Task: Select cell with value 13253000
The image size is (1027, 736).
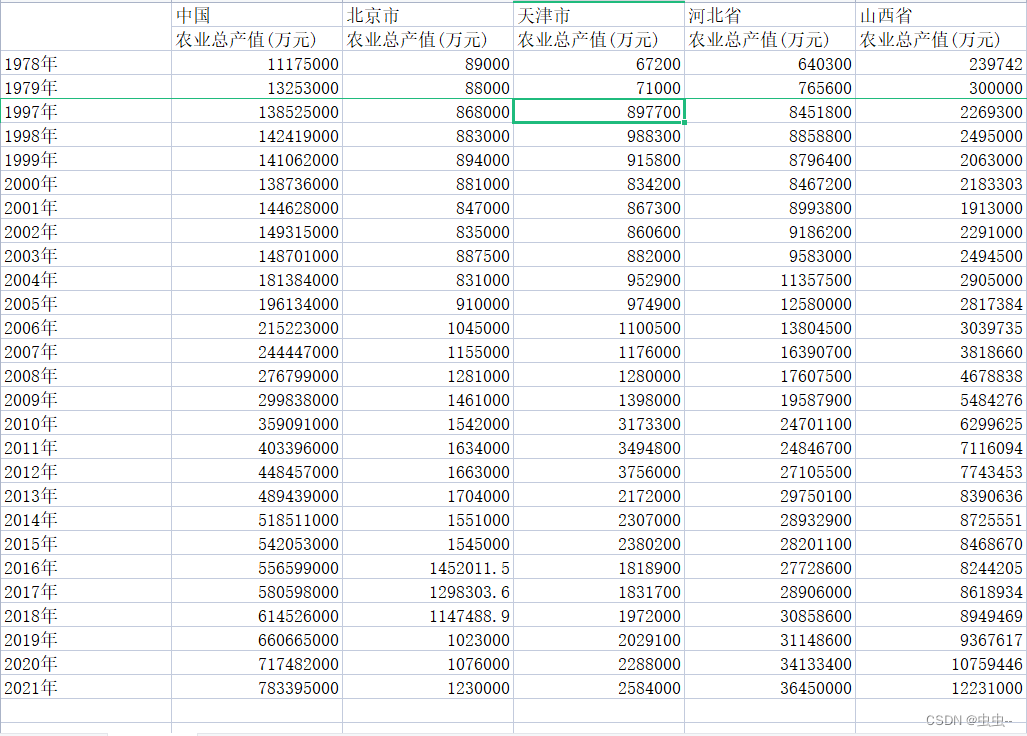Action: [x=257, y=88]
